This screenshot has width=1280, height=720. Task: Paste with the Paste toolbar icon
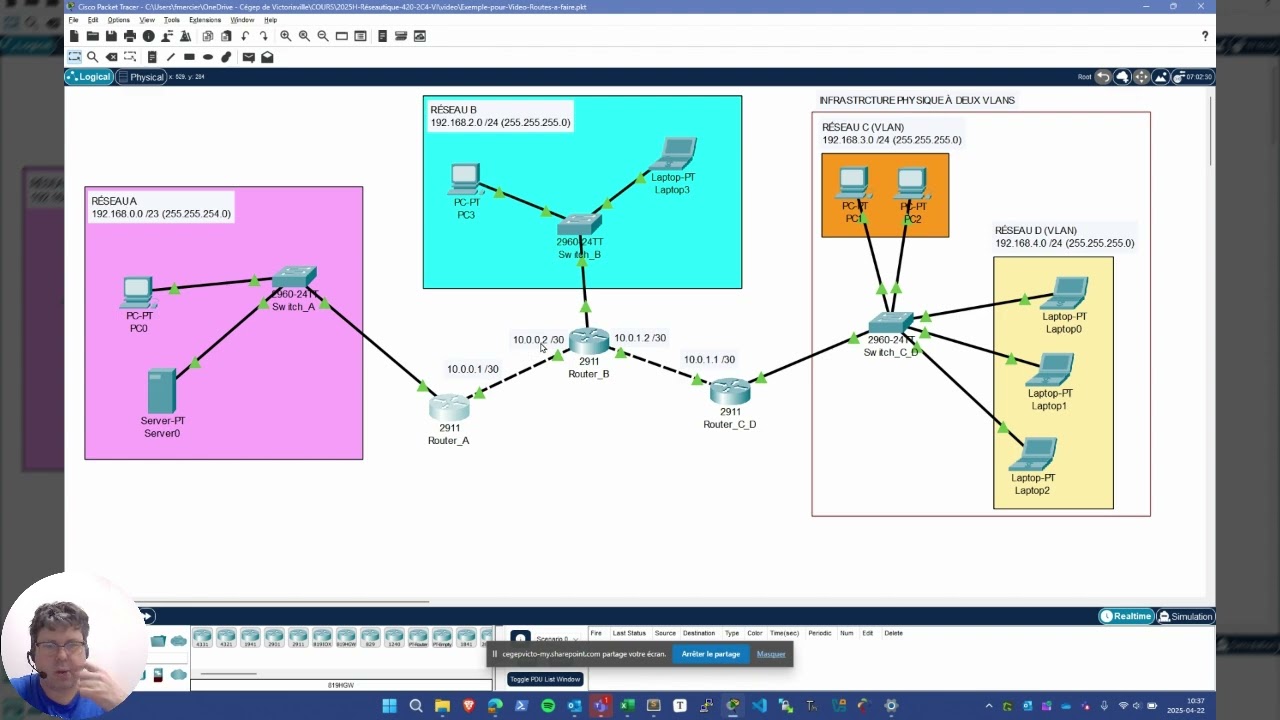tap(226, 36)
